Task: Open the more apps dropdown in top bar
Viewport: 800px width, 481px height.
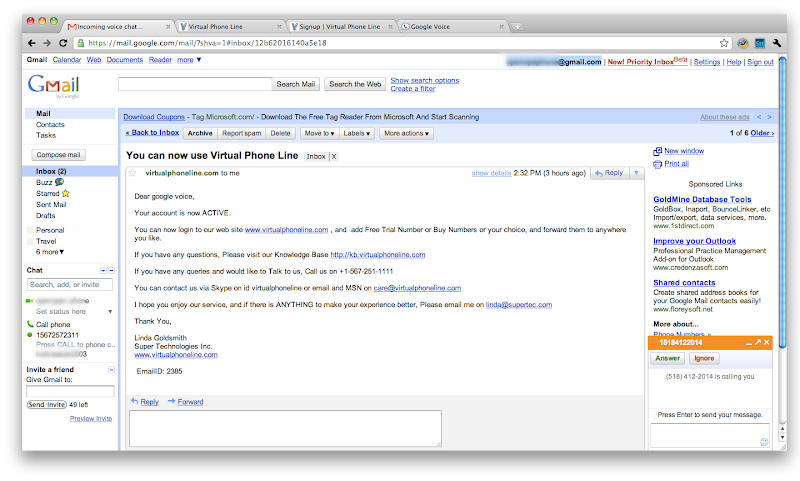Action: (189, 60)
